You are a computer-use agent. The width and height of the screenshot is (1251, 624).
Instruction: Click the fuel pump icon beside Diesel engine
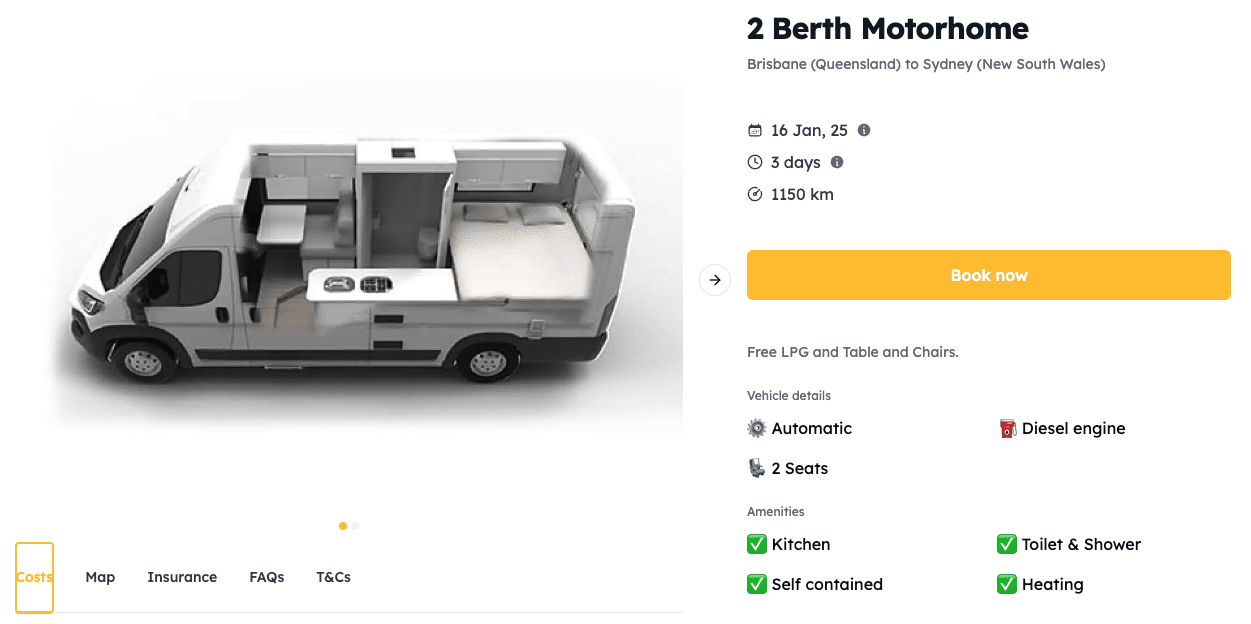[1007, 429]
